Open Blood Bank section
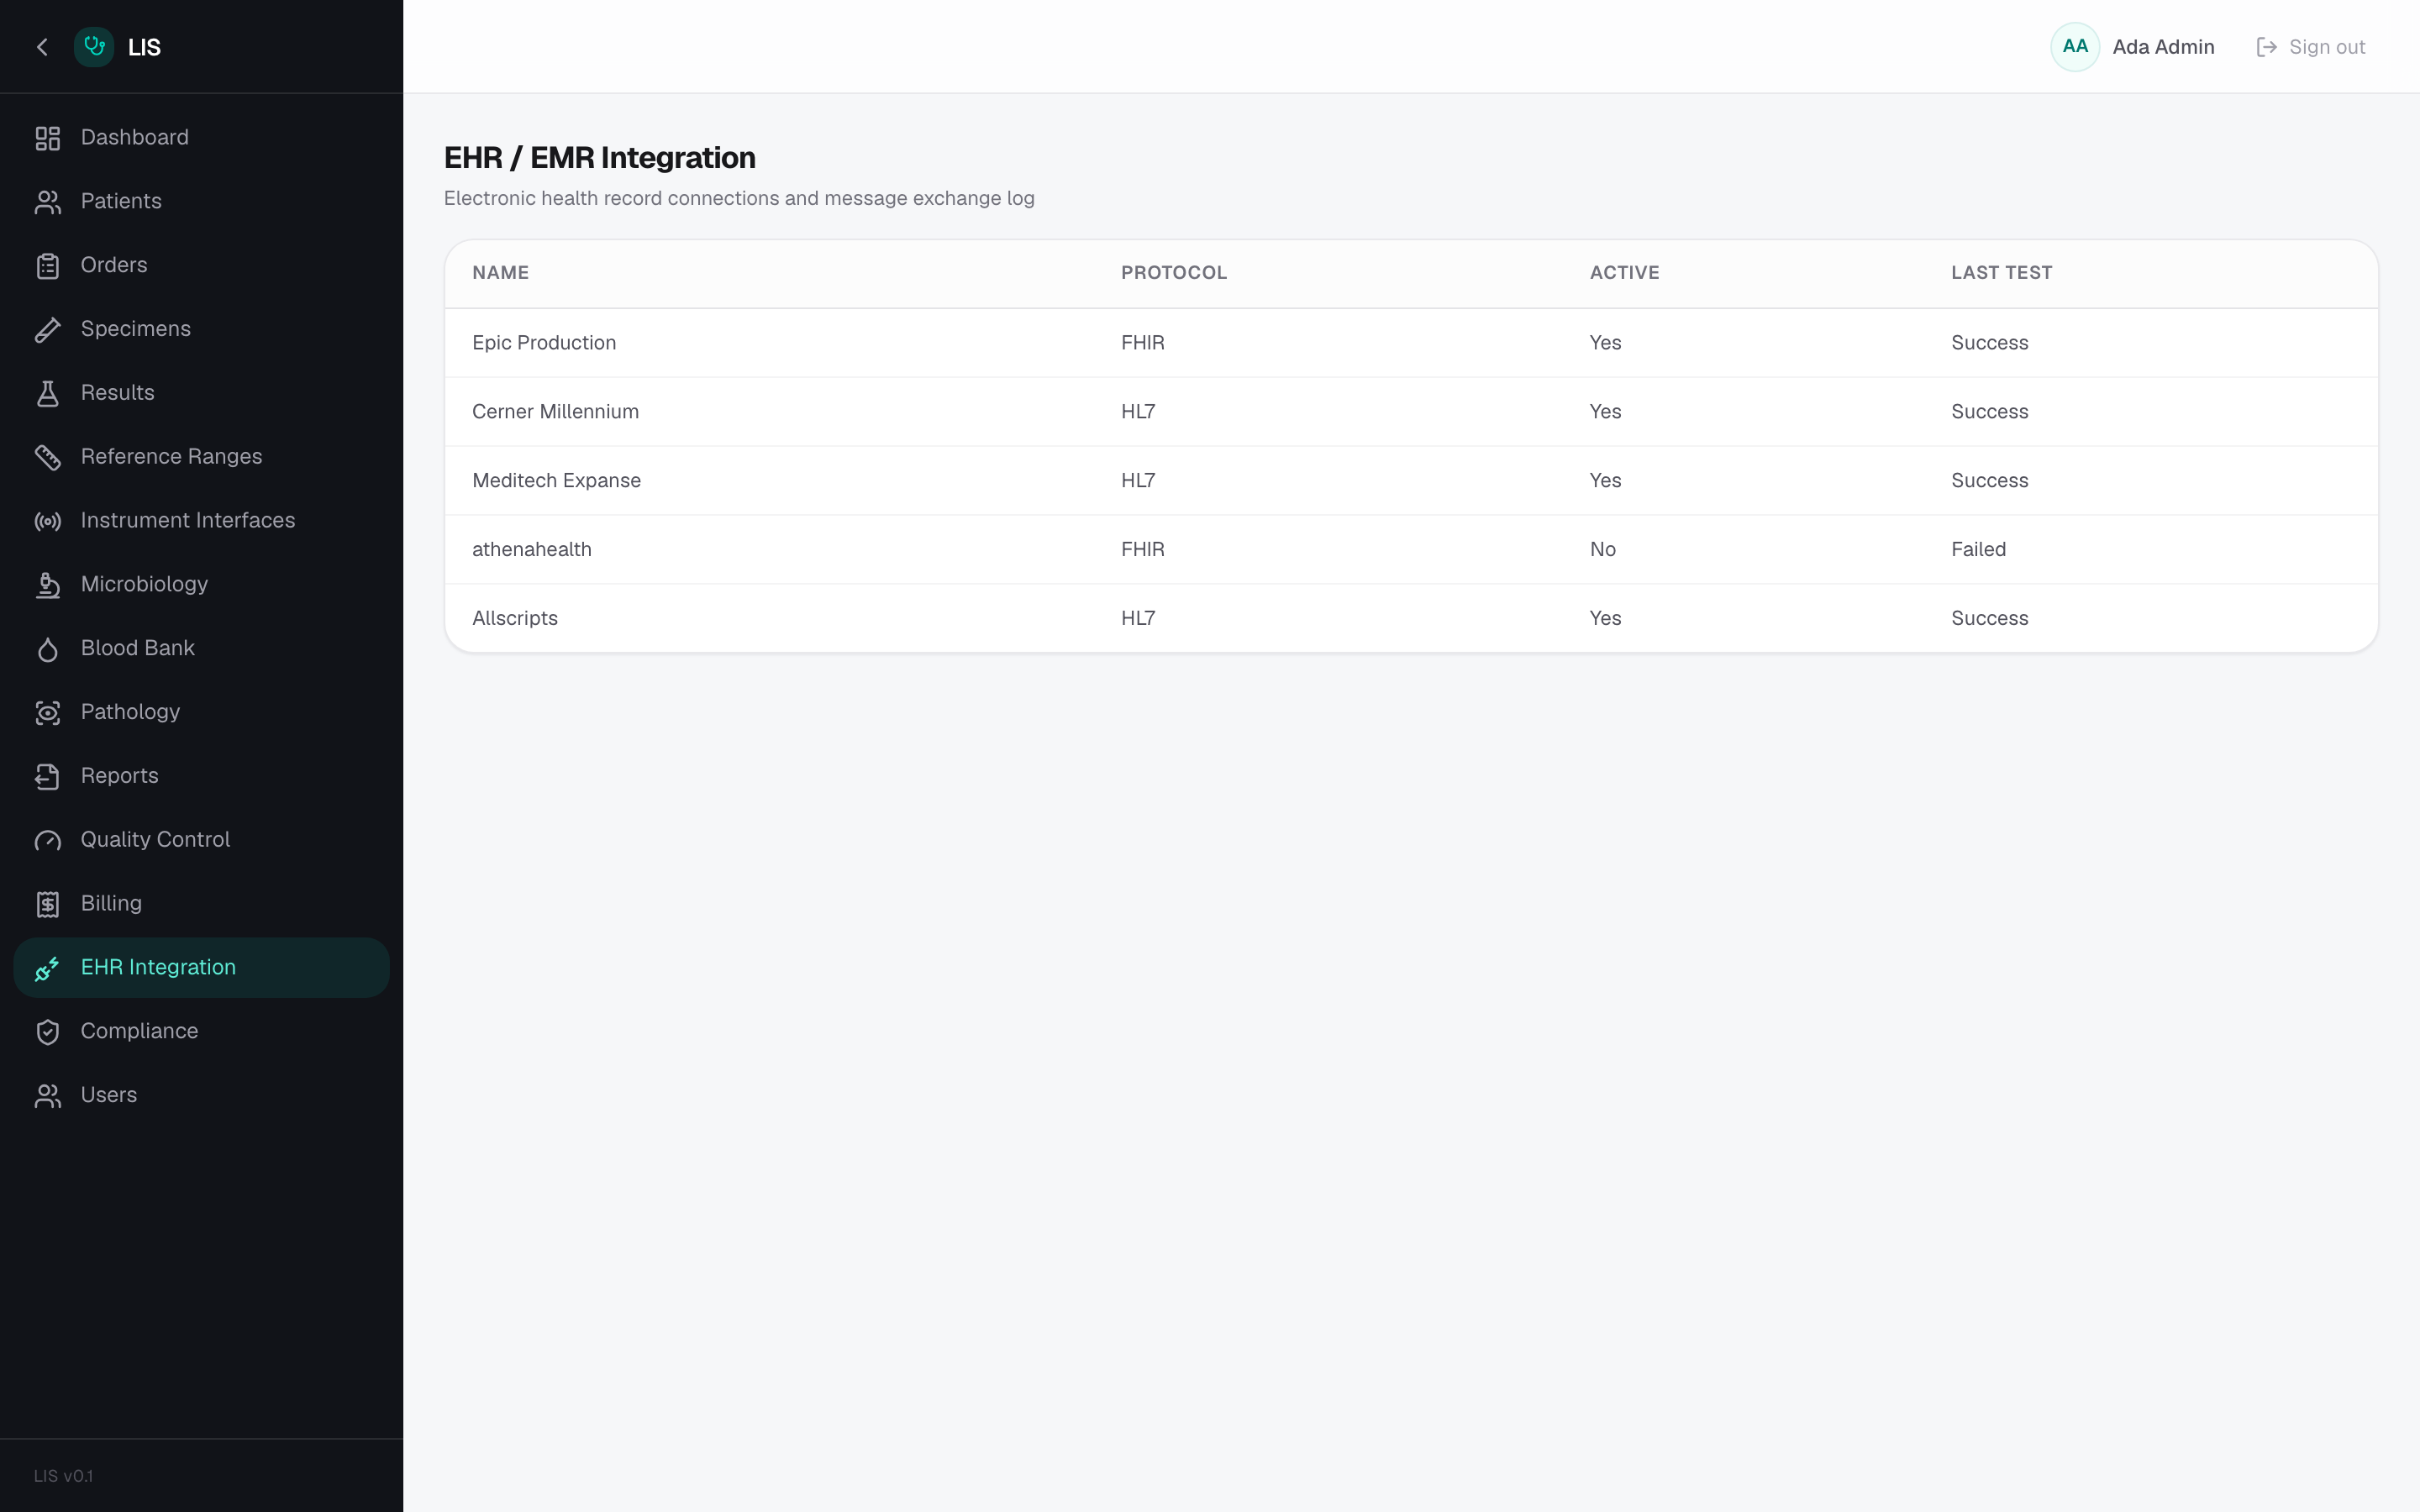This screenshot has height=1512, width=2420. [201, 649]
